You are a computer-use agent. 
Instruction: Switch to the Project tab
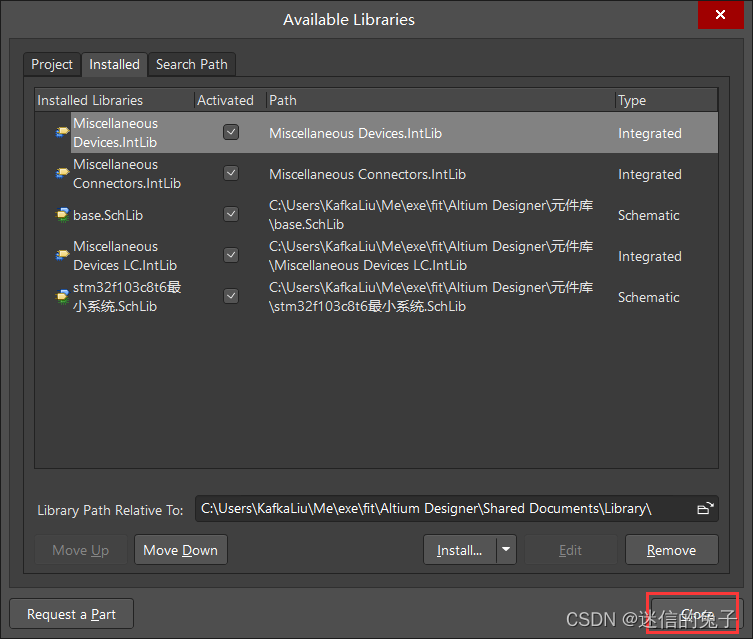click(52, 64)
